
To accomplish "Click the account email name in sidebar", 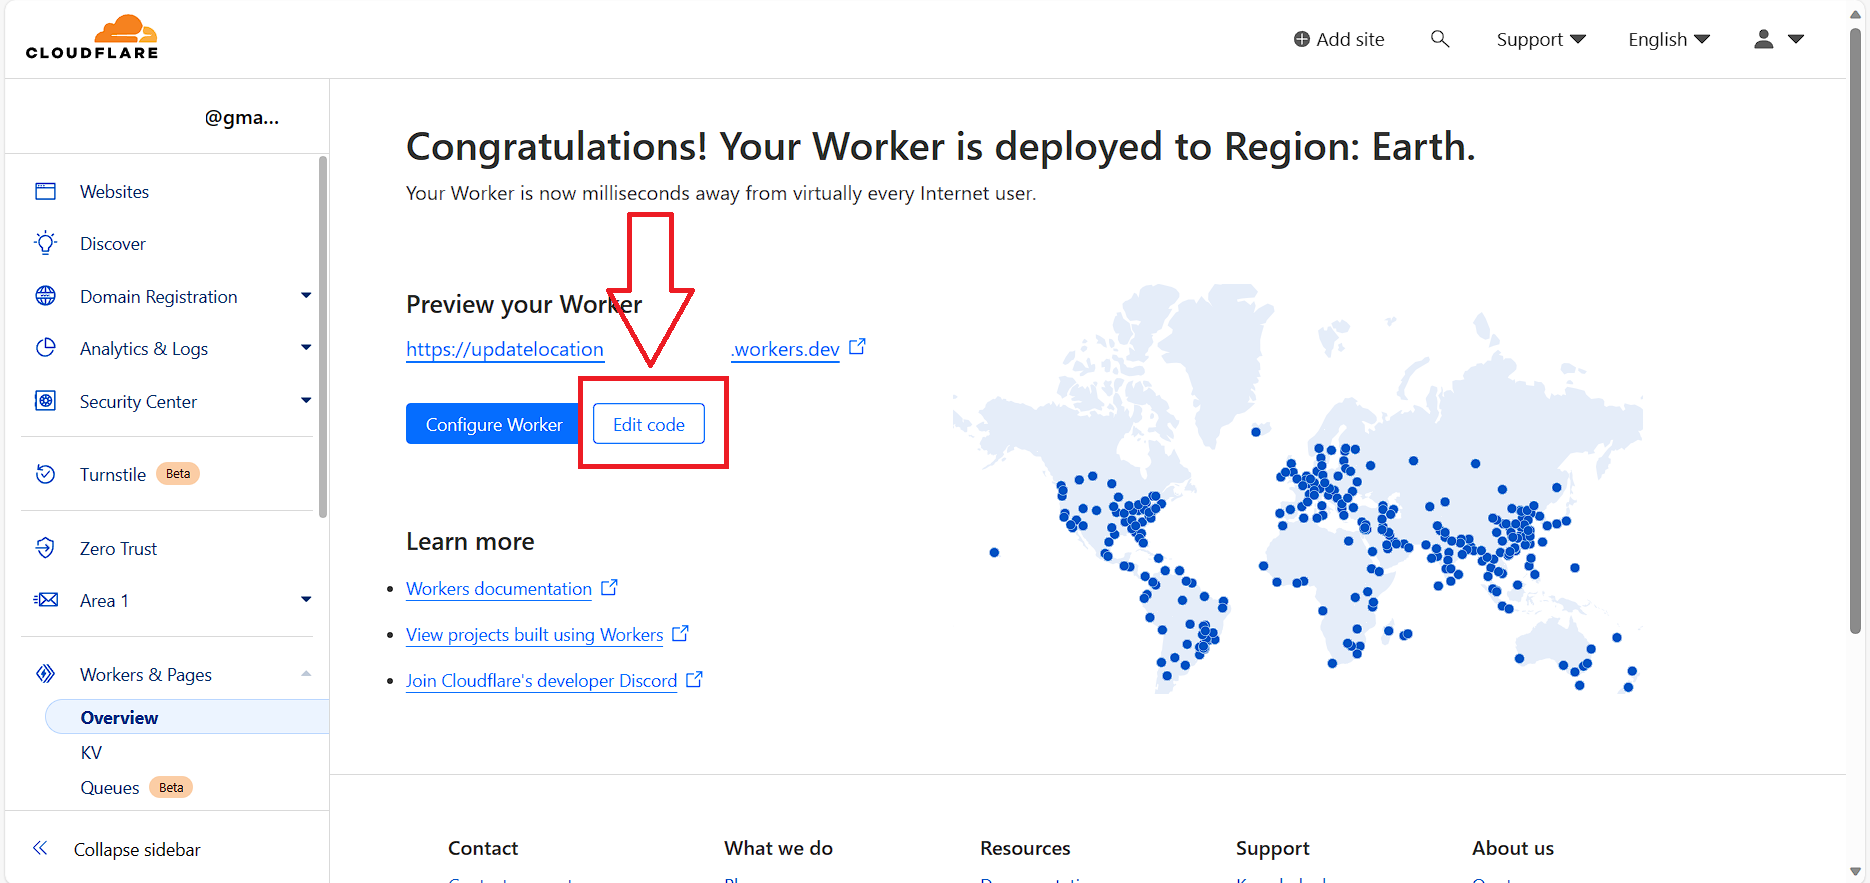I will 242,117.
